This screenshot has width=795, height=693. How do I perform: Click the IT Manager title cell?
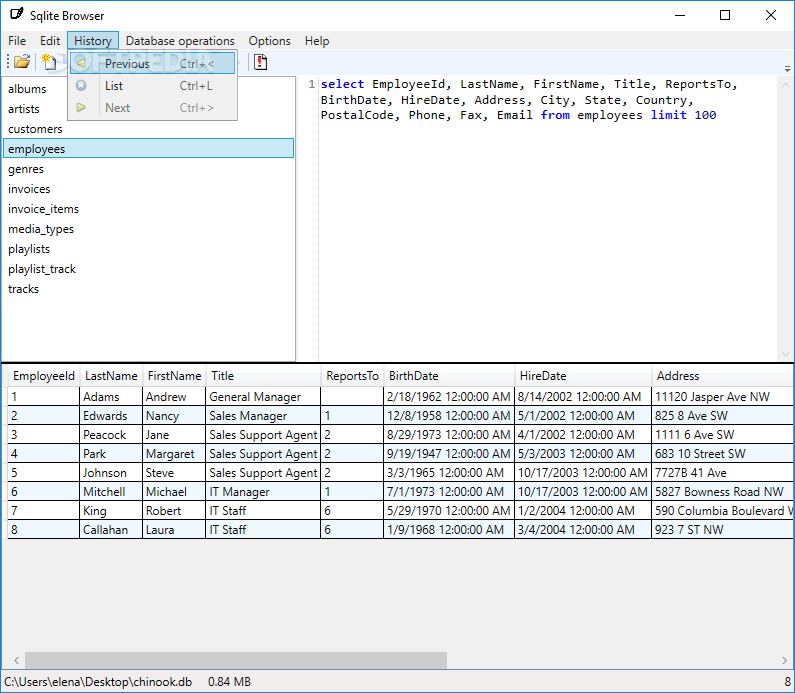click(263, 492)
